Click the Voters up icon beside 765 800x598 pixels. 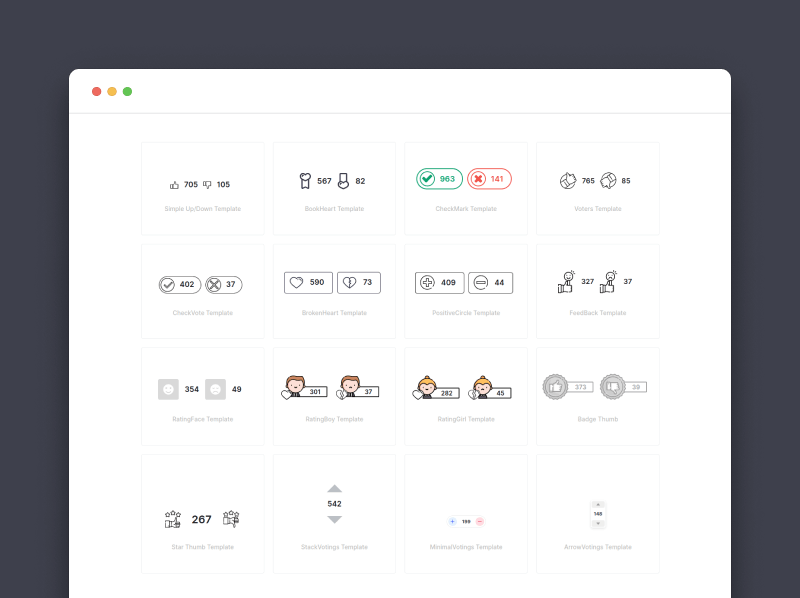(x=568, y=181)
